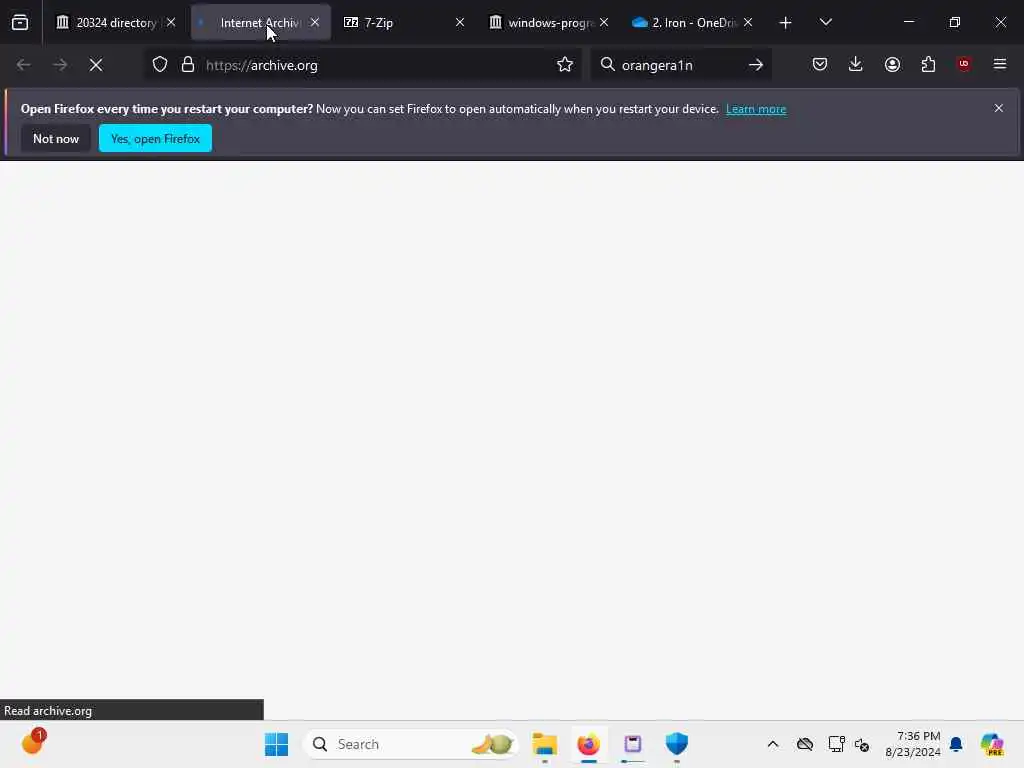This screenshot has height=768, width=1024.
Task: Open the Windows Start menu
Action: pyautogui.click(x=276, y=744)
